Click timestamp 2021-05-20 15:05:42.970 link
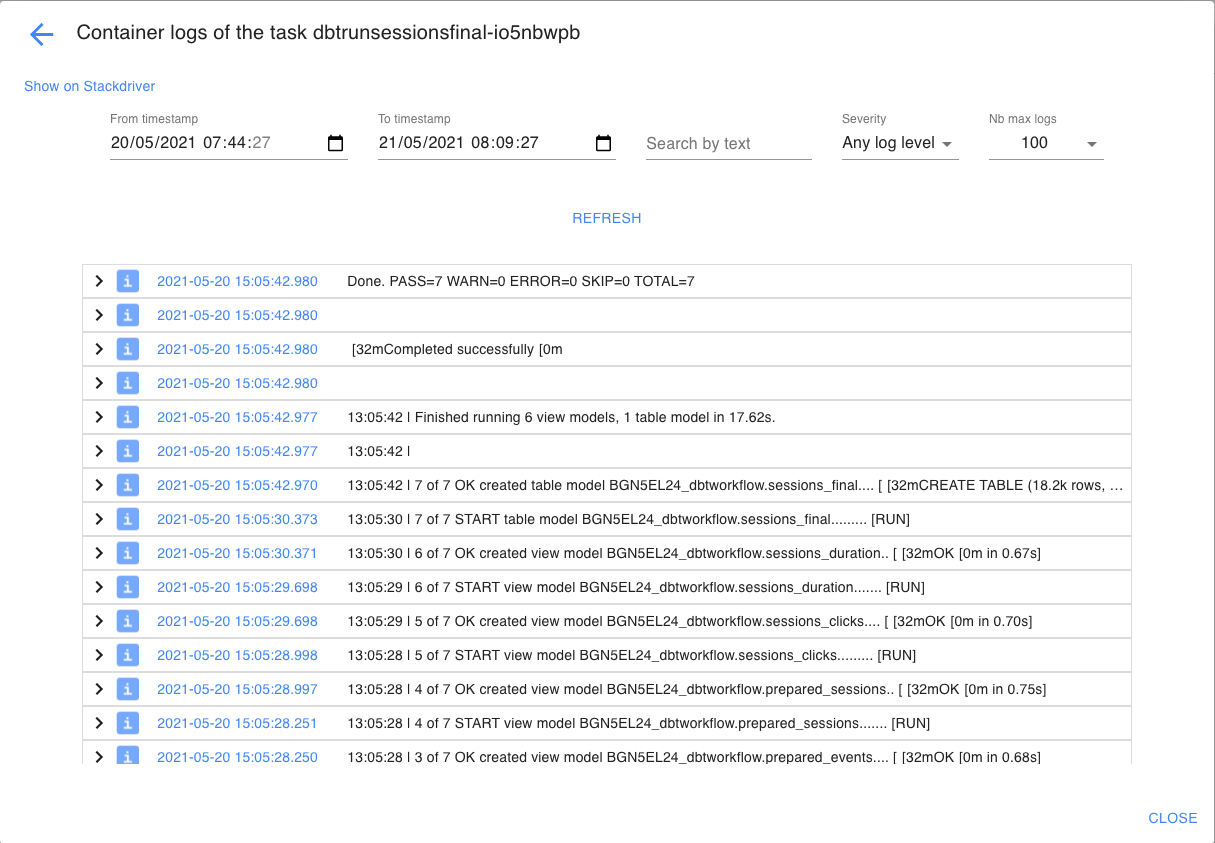Screen dimensions: 1215x843 (x=237, y=485)
